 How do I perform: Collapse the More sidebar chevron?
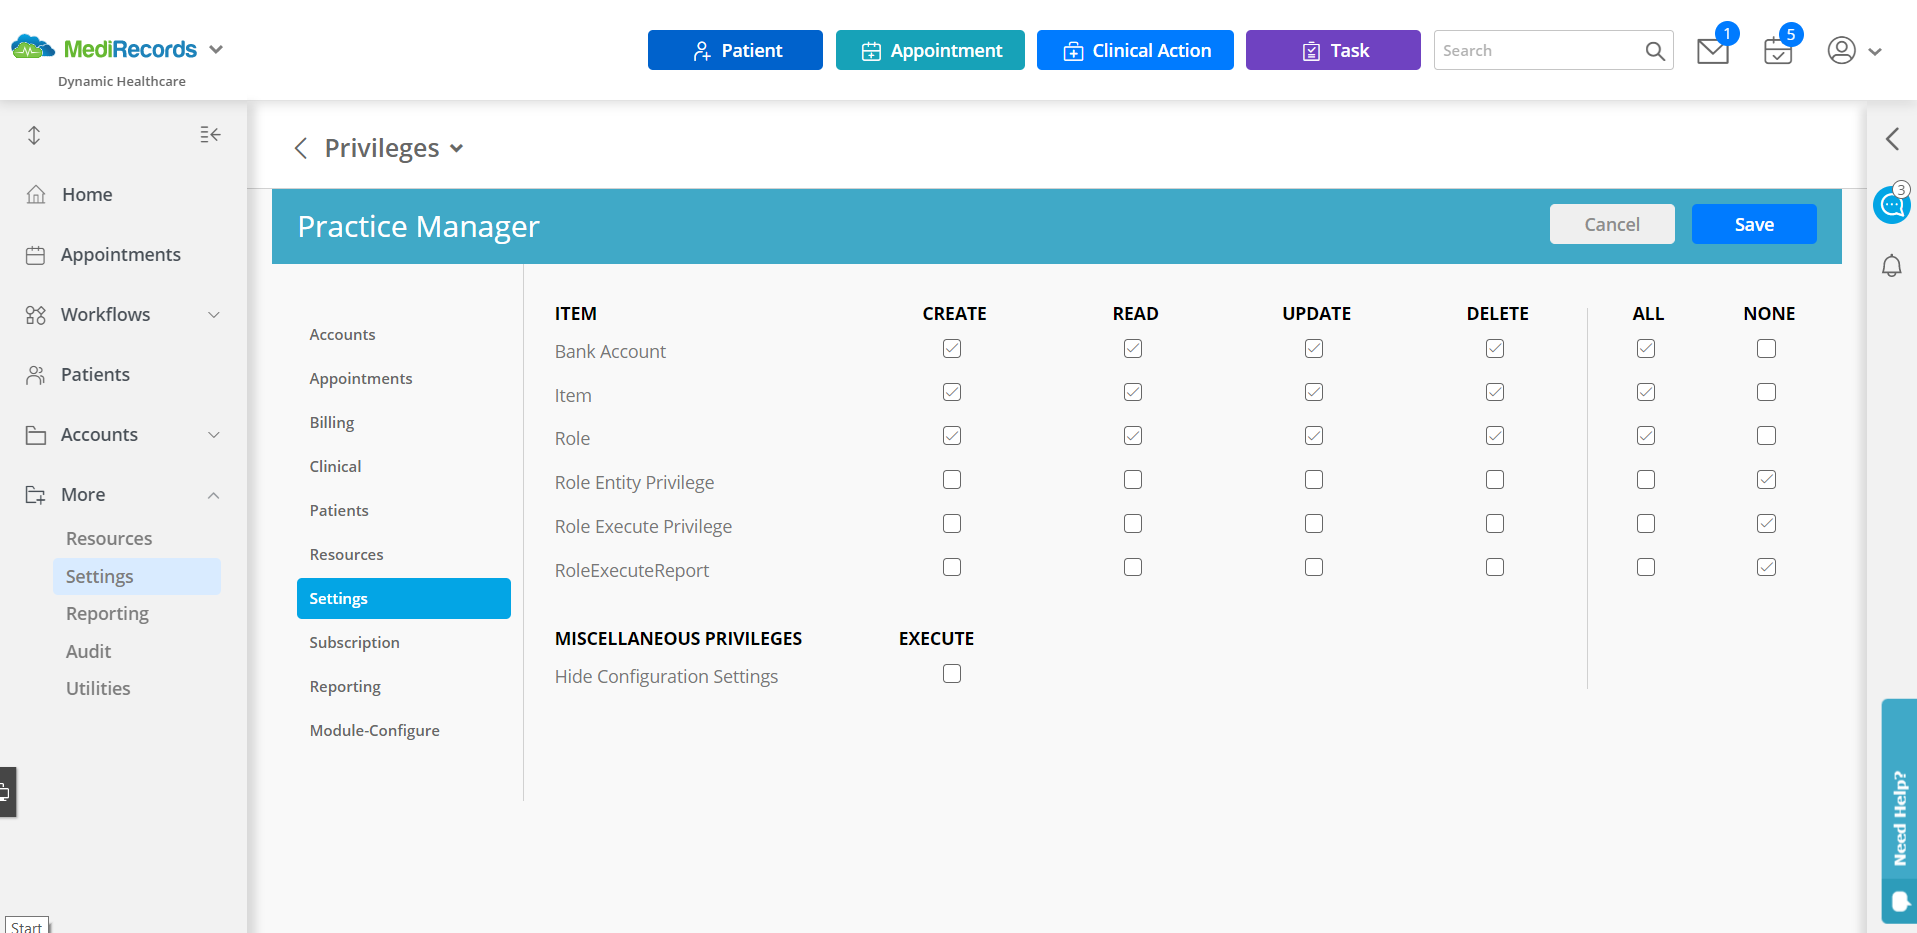click(x=214, y=495)
